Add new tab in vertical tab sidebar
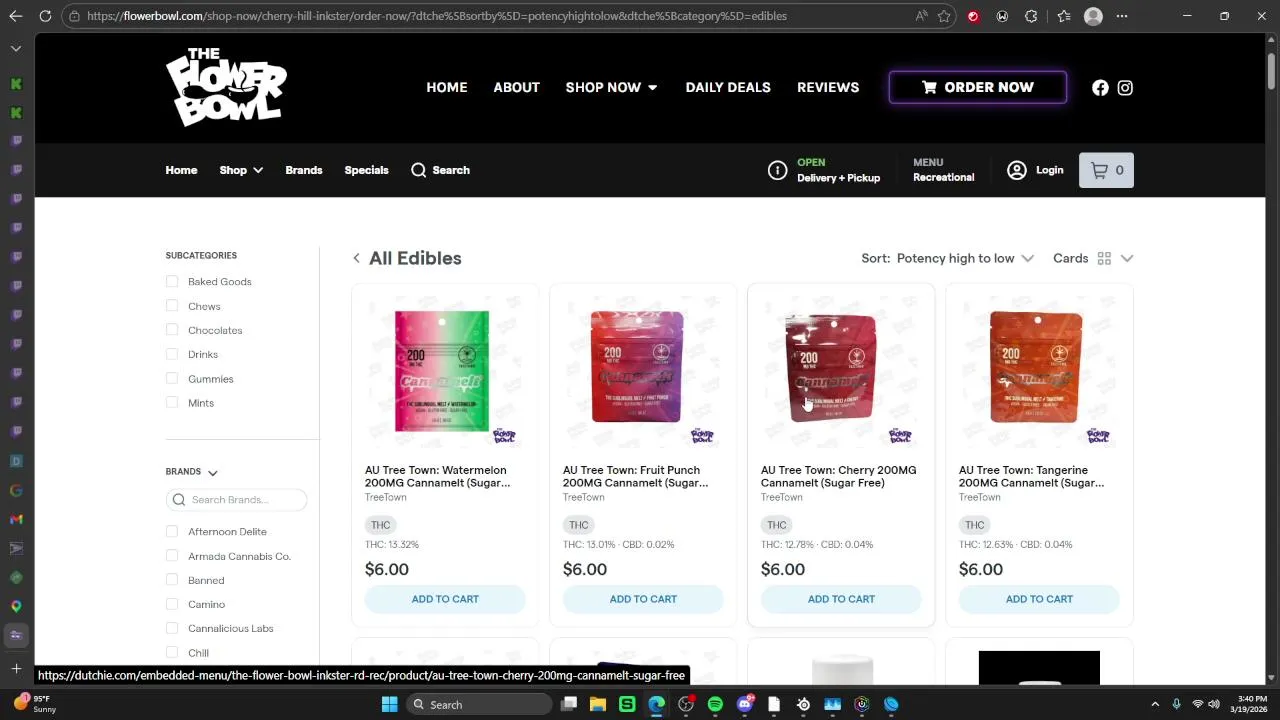The height and width of the screenshot is (720, 1280). click(16, 668)
